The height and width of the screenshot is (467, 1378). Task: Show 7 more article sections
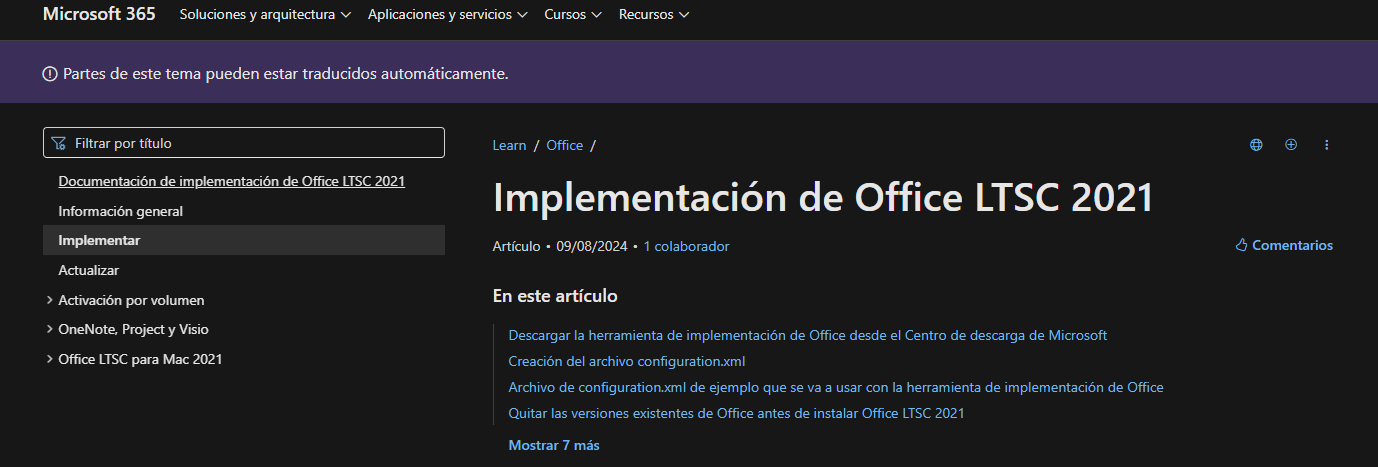(554, 445)
